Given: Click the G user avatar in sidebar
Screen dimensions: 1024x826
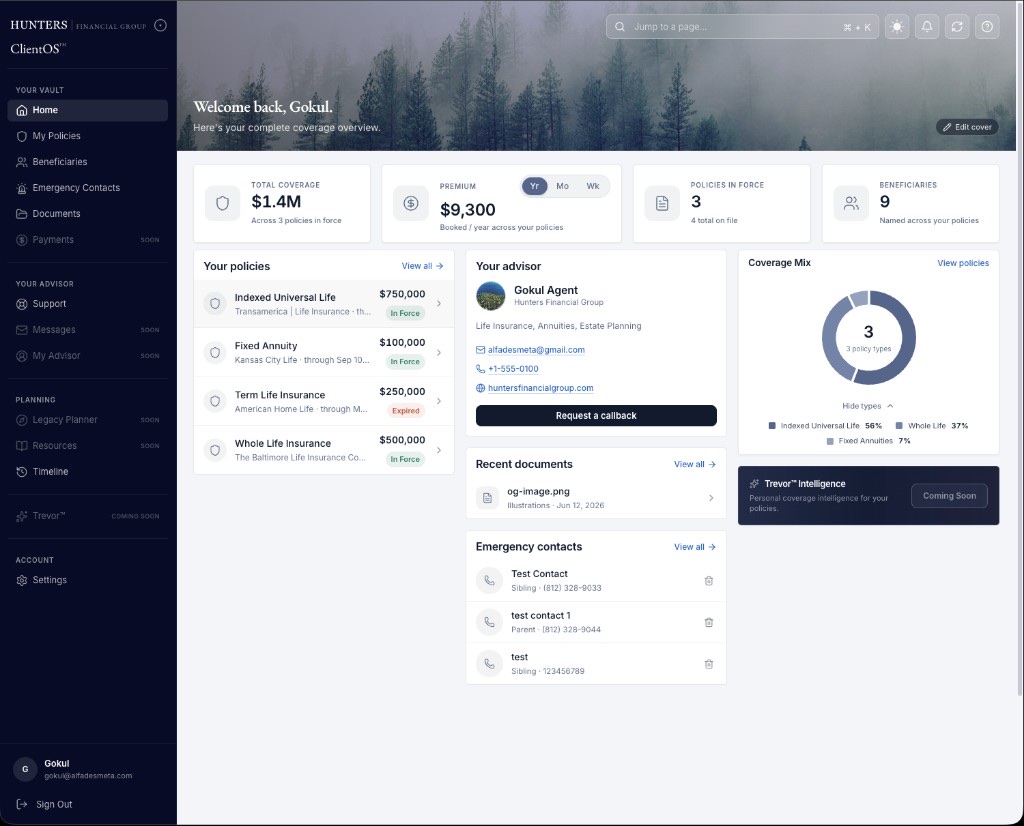Looking at the screenshot, I should point(25,769).
